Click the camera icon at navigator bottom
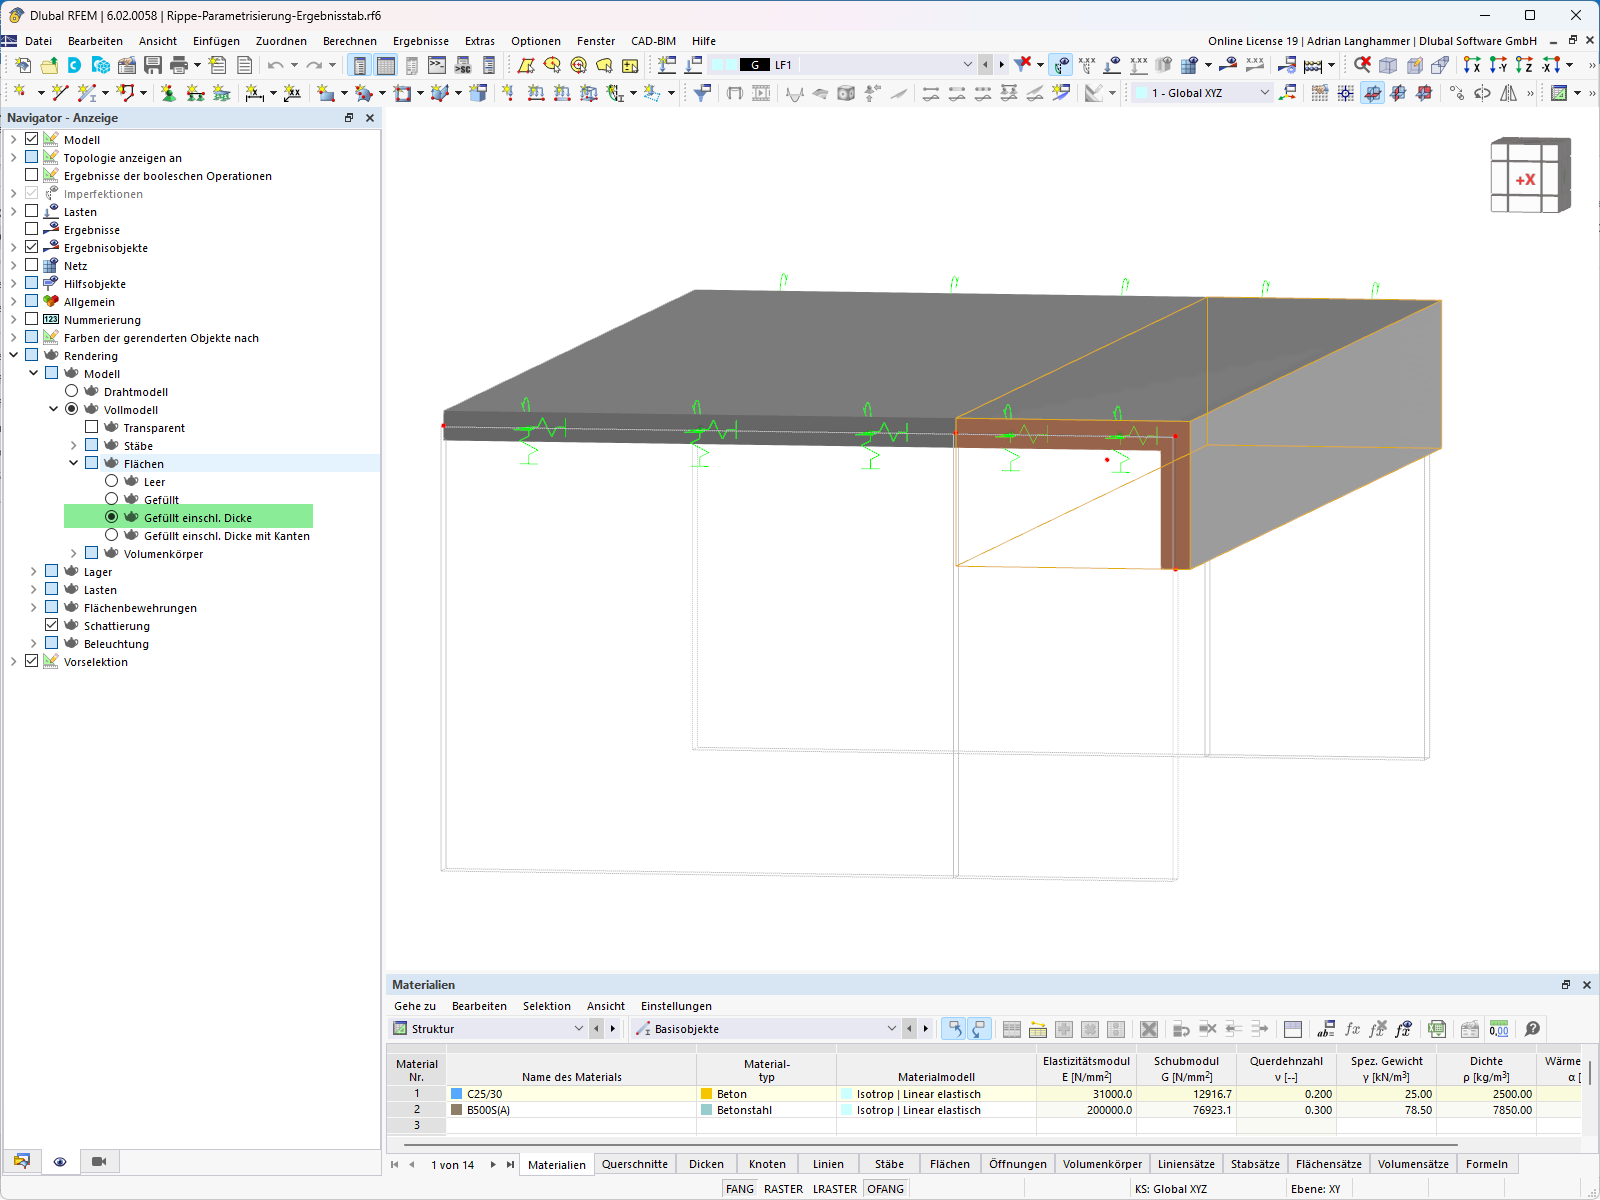Image resolution: width=1600 pixels, height=1200 pixels. (99, 1161)
